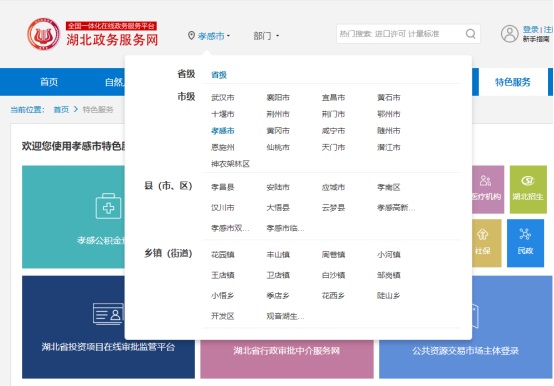Select 黄冈市 in city list
This screenshot has width=554, height=386.
pos(278,131)
